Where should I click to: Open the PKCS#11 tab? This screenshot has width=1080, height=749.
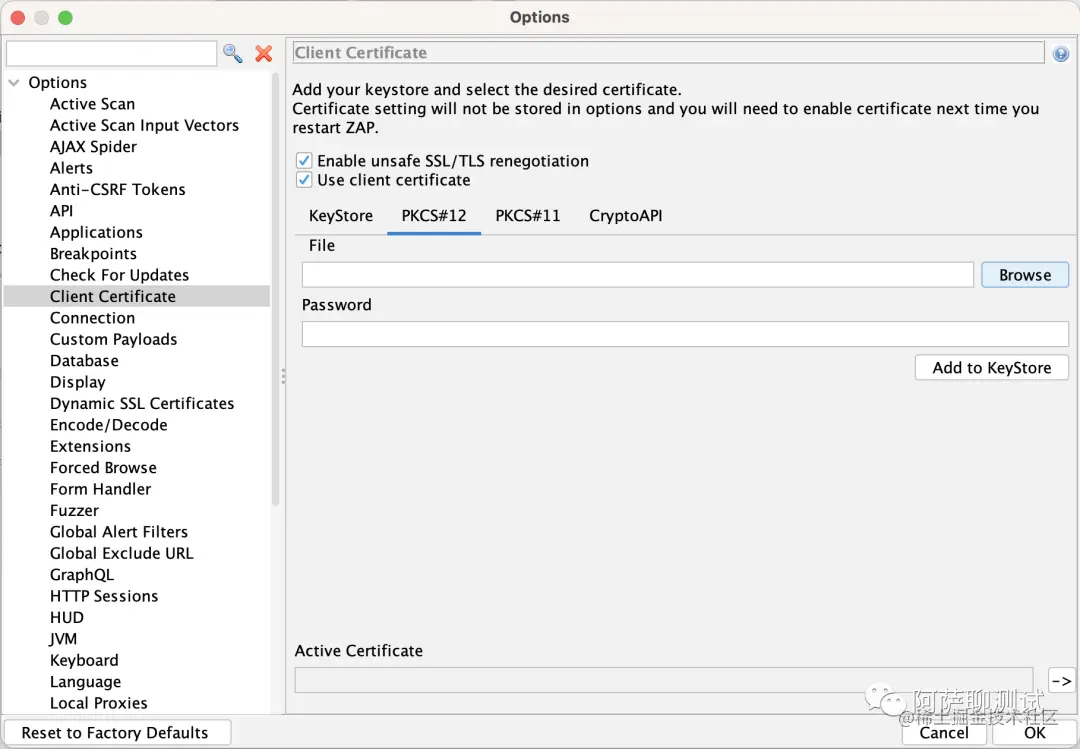click(528, 216)
